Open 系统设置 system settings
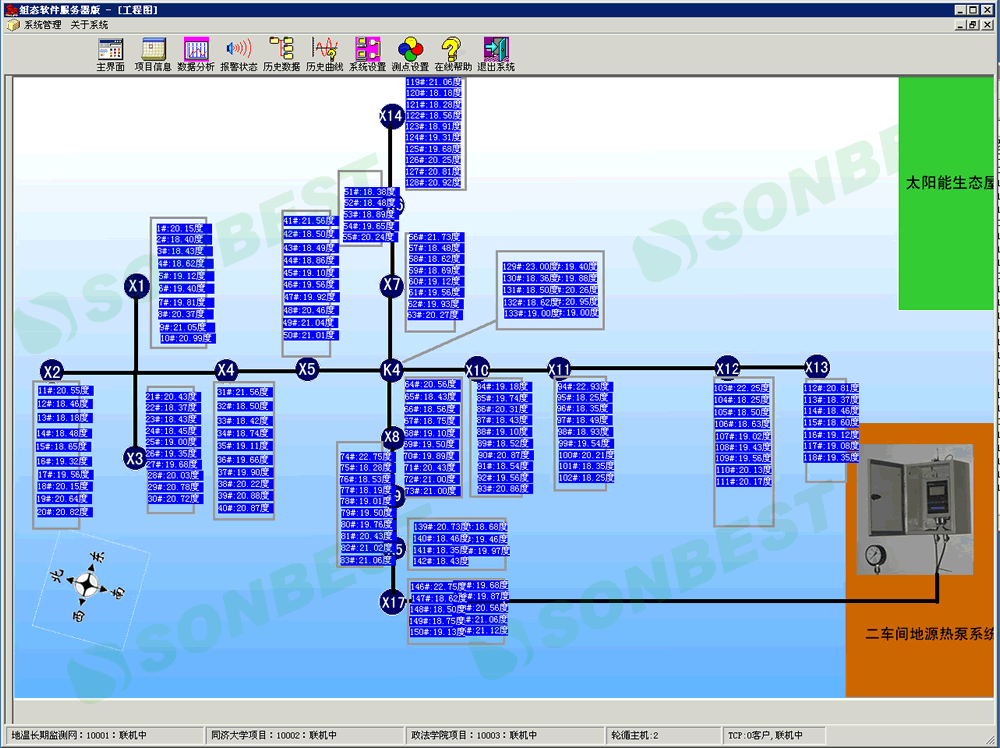Viewport: 1000px width, 748px height. [367, 54]
